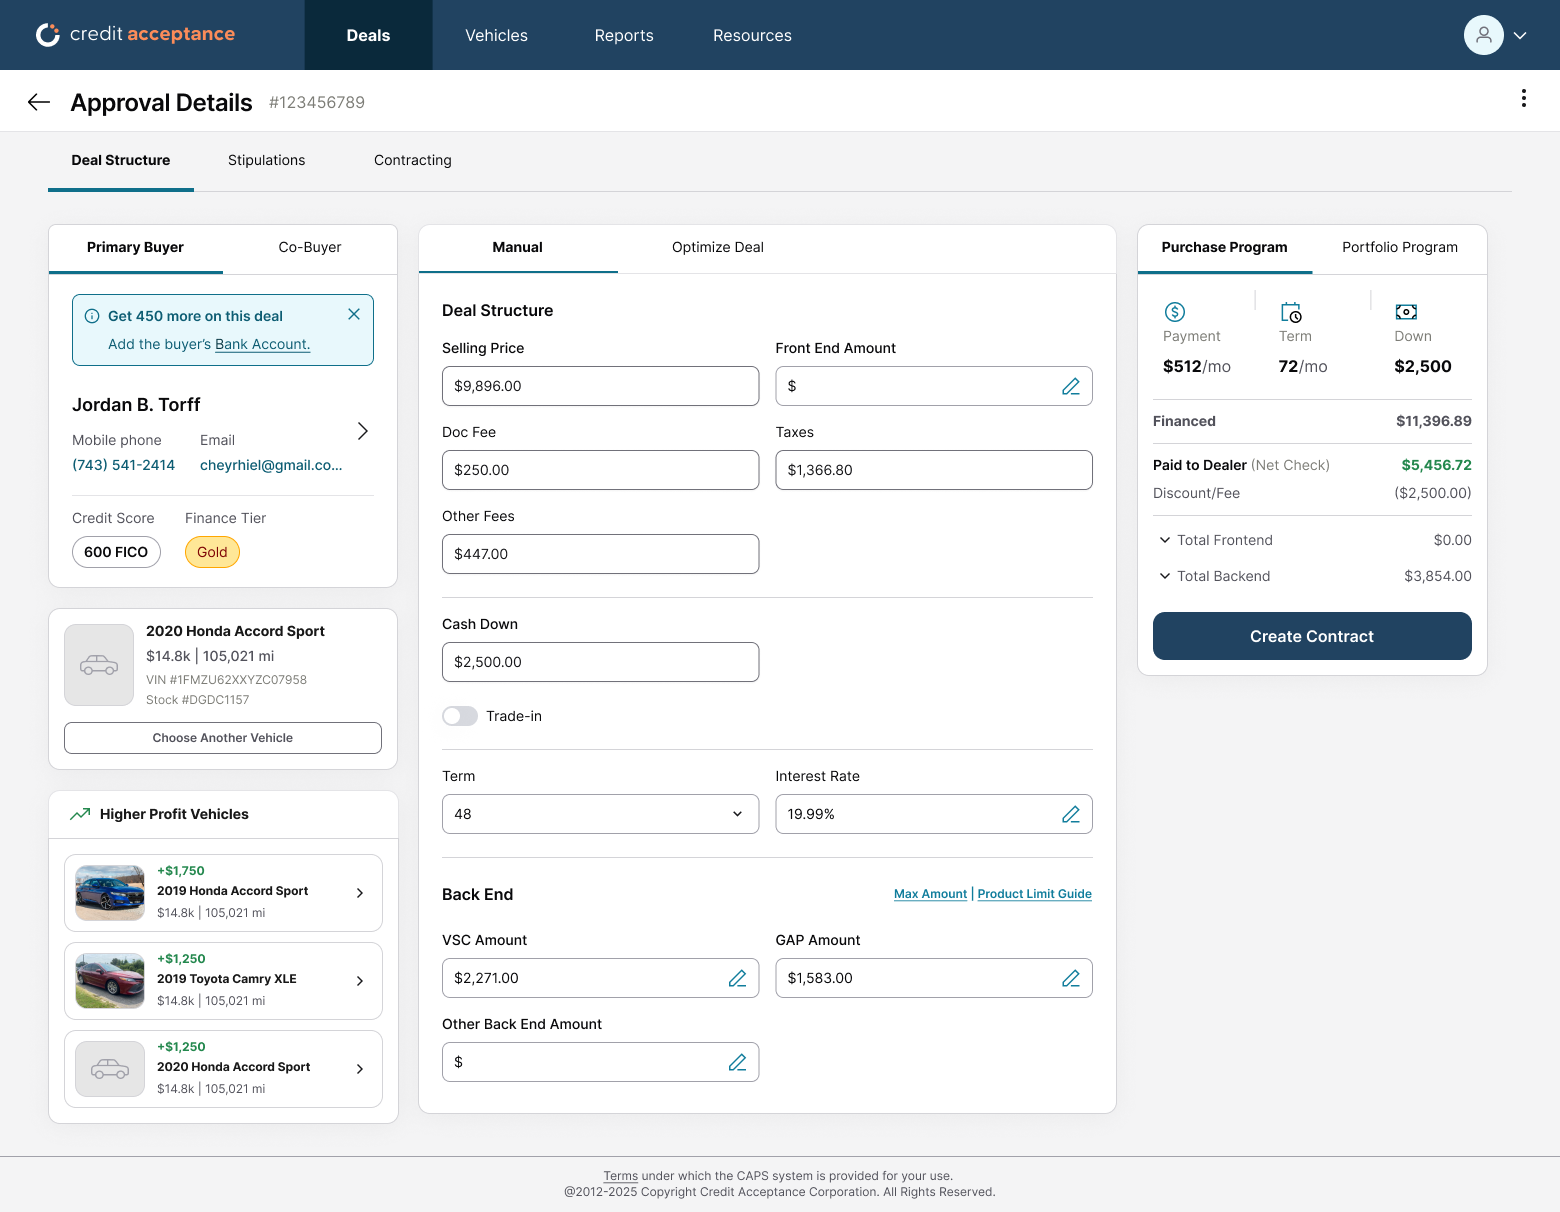The image size is (1560, 1212).
Task: Toggle the Trade-in switch
Action: 460,716
